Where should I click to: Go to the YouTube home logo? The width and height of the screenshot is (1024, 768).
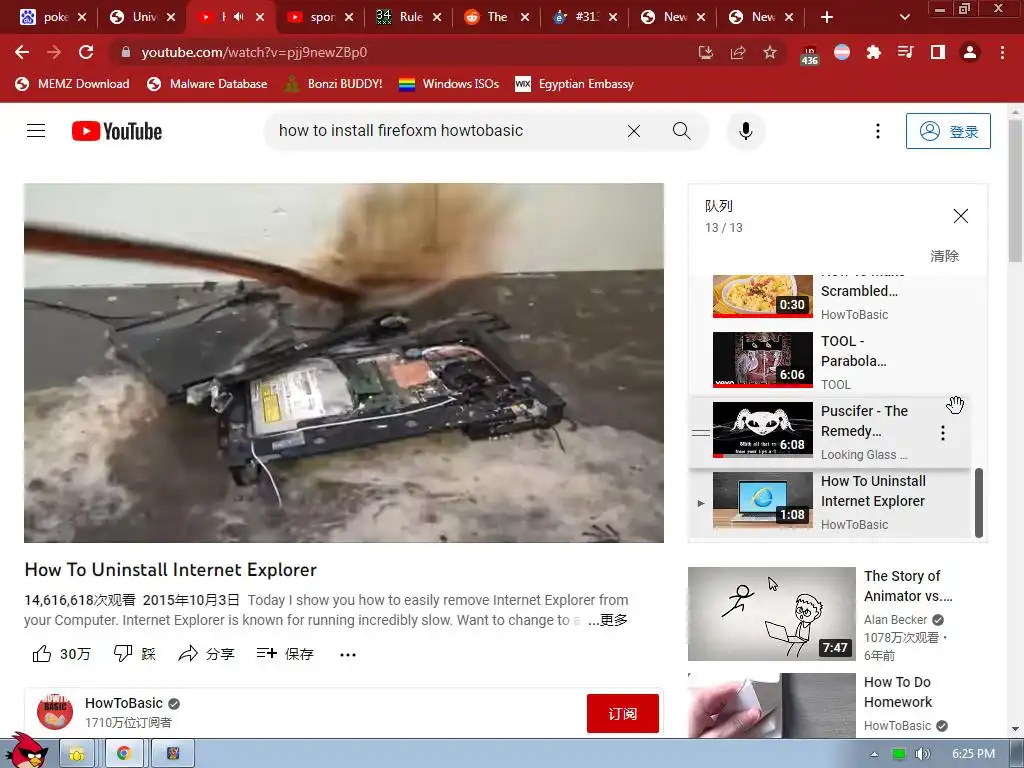(117, 131)
